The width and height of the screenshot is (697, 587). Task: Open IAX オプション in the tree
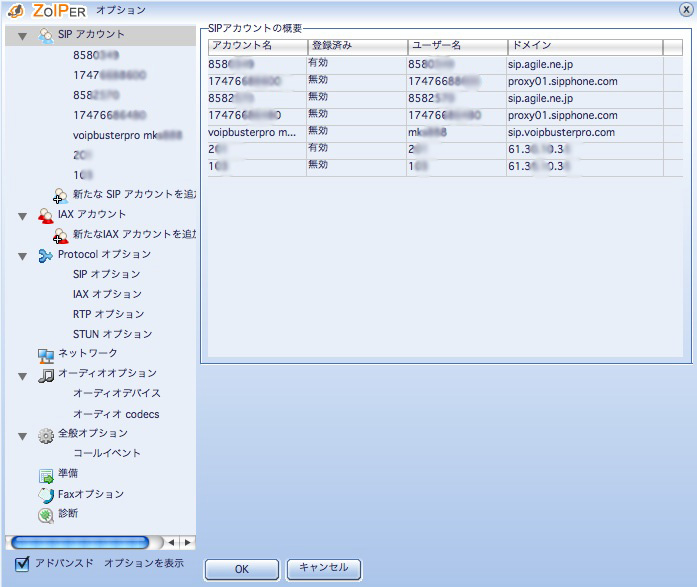click(x=107, y=294)
